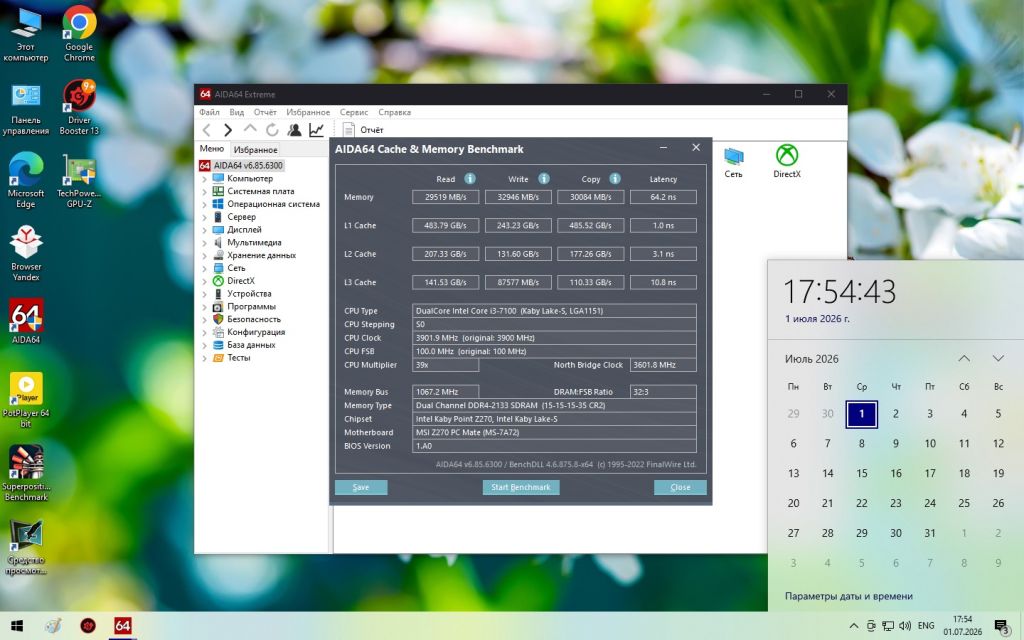Expand the Операционная система tree node
Viewport: 1024px width, 640px height.
point(204,204)
